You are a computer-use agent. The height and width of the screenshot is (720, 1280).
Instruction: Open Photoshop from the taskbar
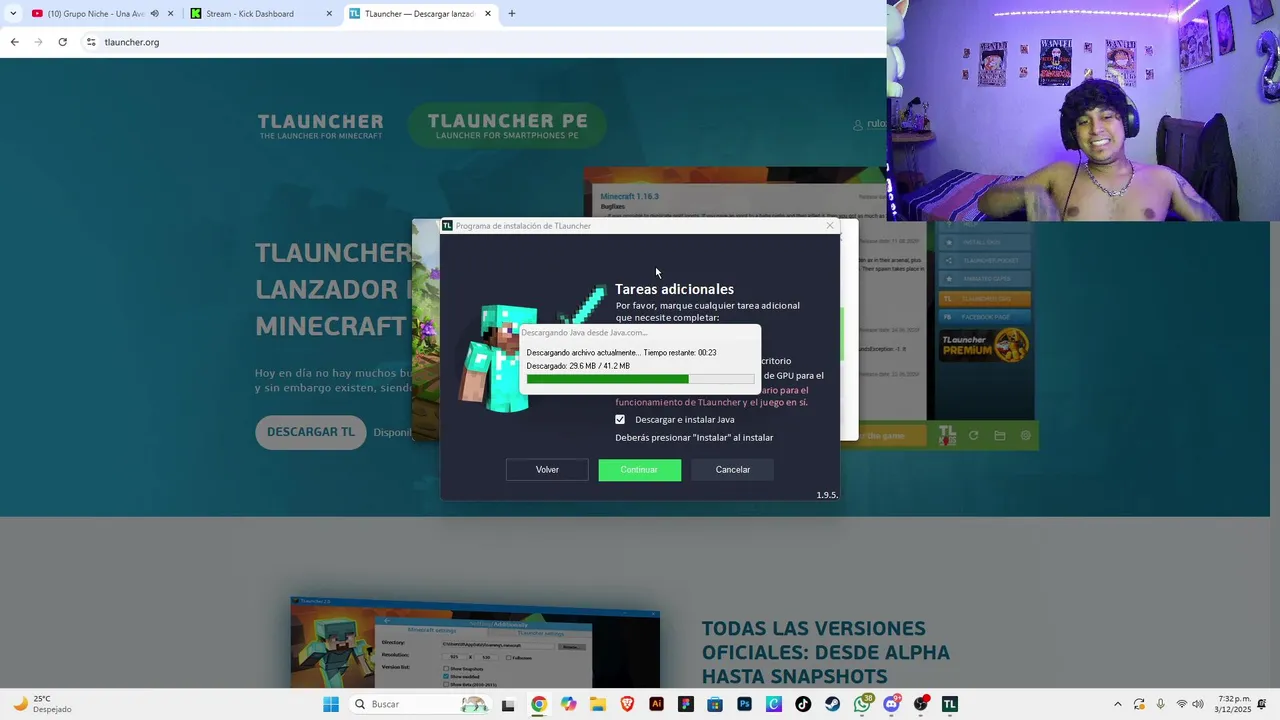click(744, 704)
